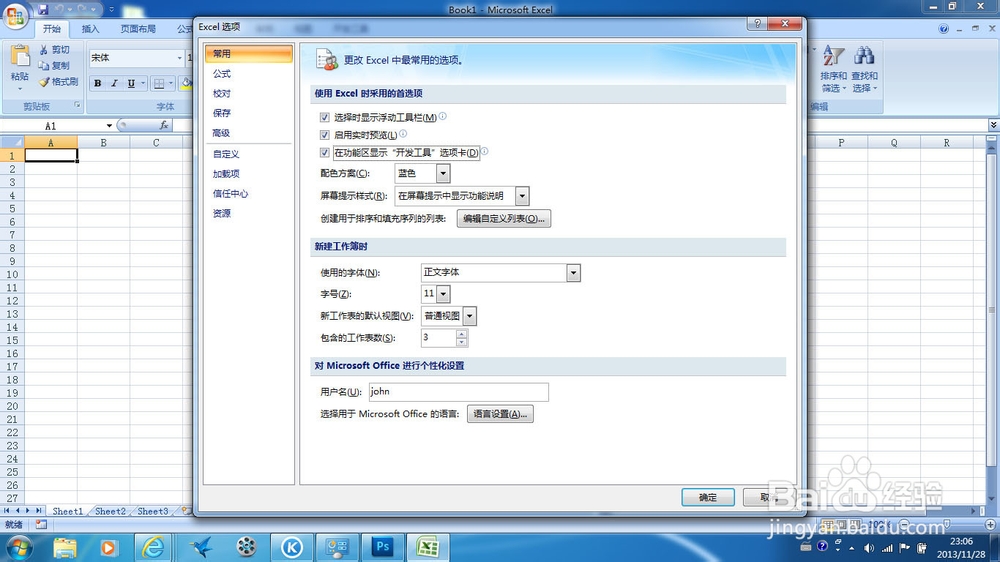Click the dialog's question-mark help button
Image resolution: width=1000 pixels, height=562 pixels.
(x=757, y=24)
